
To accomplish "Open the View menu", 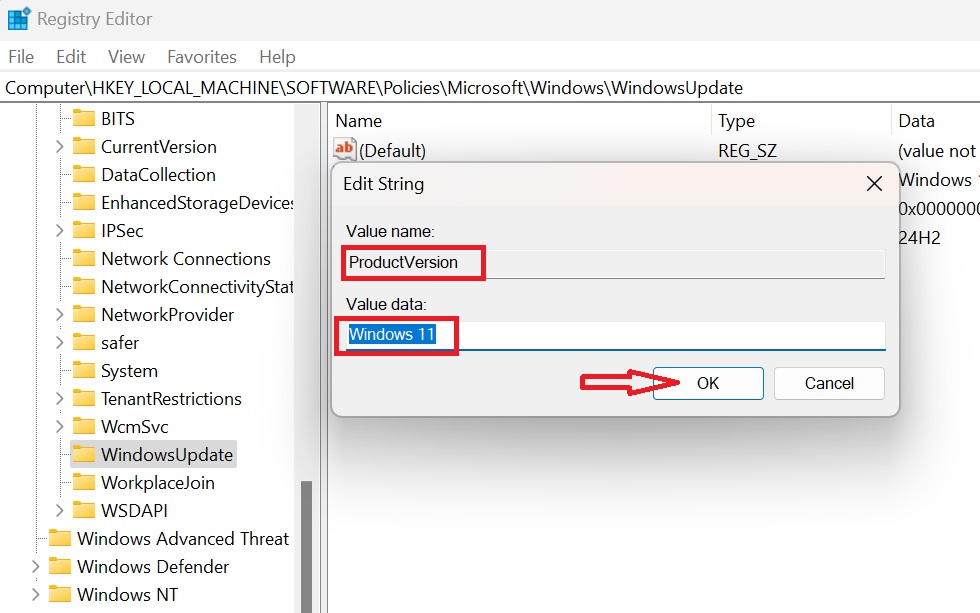I will coord(126,57).
